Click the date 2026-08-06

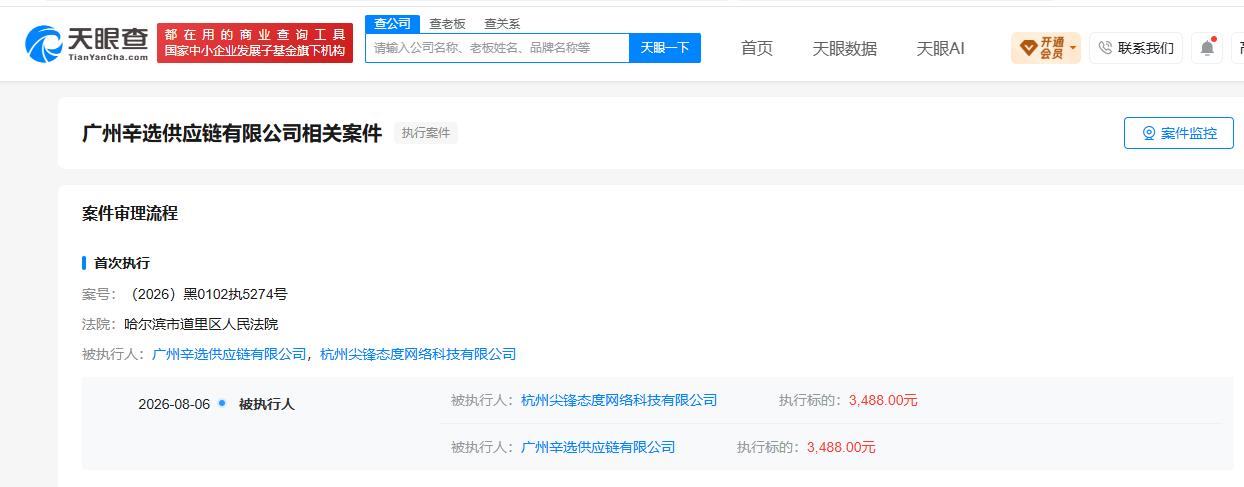pyautogui.click(x=174, y=404)
